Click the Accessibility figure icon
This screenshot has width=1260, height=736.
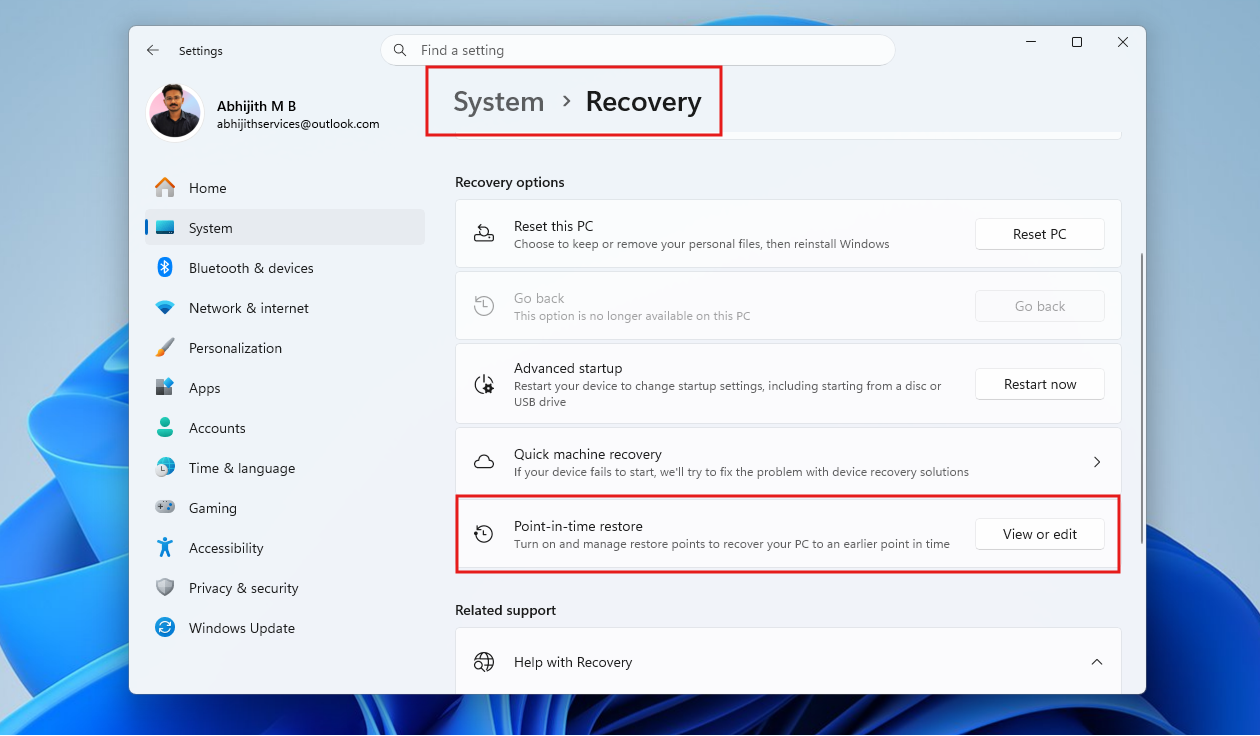165,548
